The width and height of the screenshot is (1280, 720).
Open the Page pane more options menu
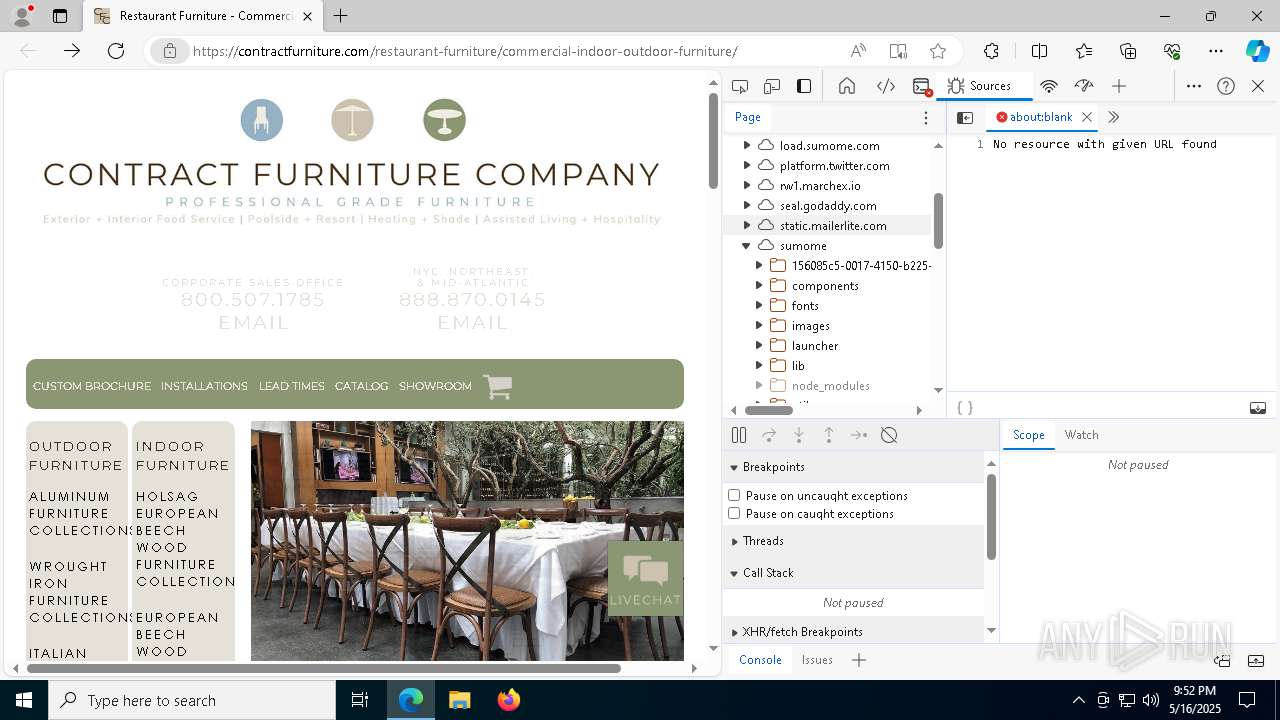pos(926,117)
